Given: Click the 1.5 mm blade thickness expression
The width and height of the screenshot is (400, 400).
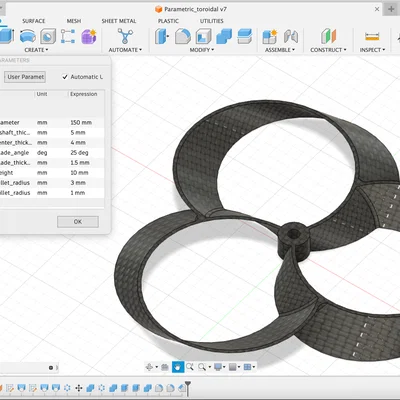Looking at the screenshot, I should pos(80,162).
